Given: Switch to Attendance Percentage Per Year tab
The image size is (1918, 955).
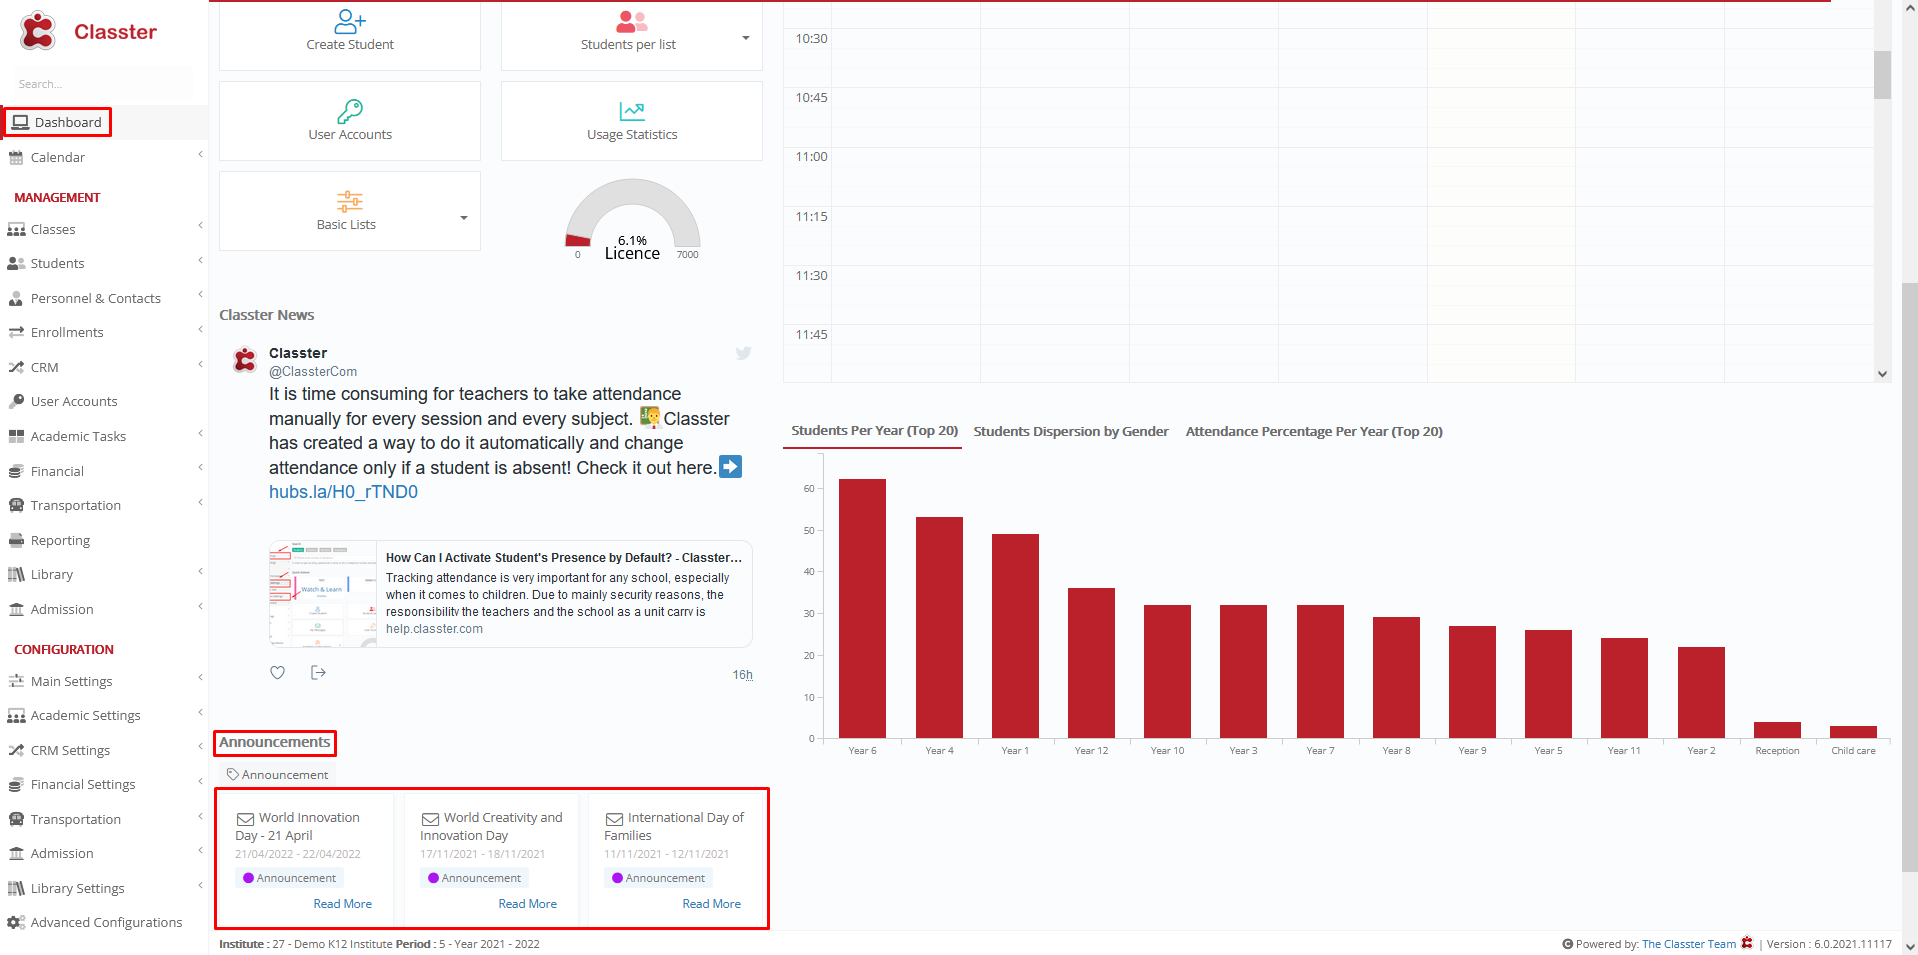Looking at the screenshot, I should 1314,432.
